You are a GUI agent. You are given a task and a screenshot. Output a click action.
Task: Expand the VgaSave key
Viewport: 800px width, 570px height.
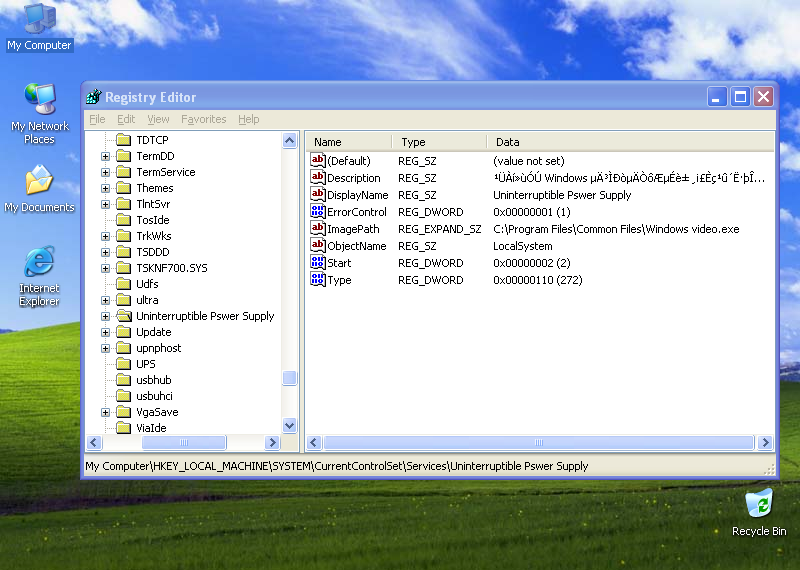(x=105, y=412)
